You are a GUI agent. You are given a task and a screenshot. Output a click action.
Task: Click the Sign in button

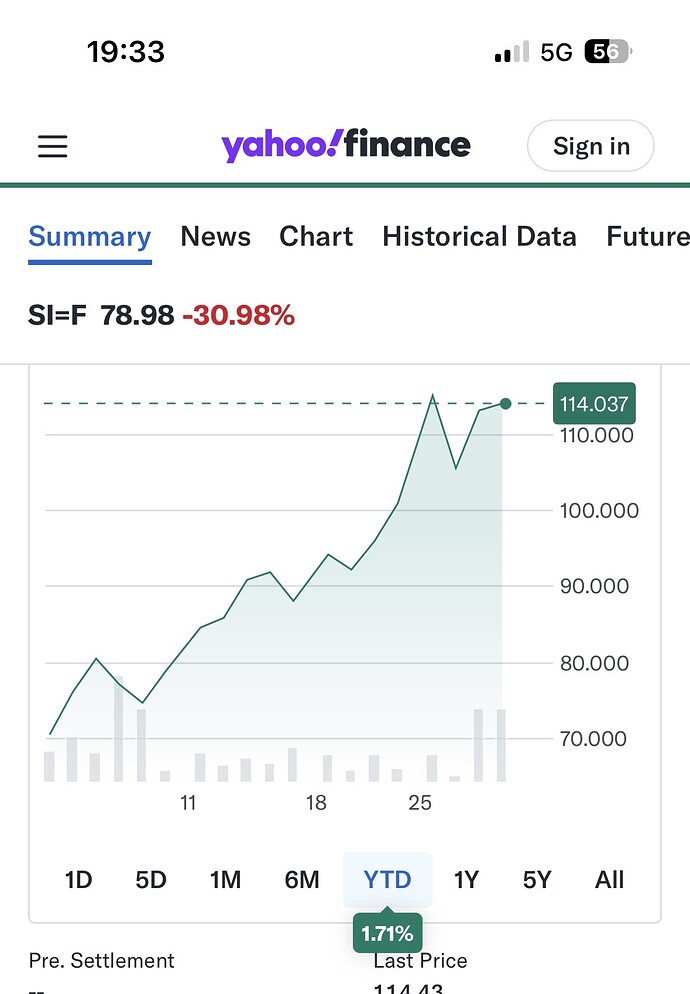click(590, 147)
